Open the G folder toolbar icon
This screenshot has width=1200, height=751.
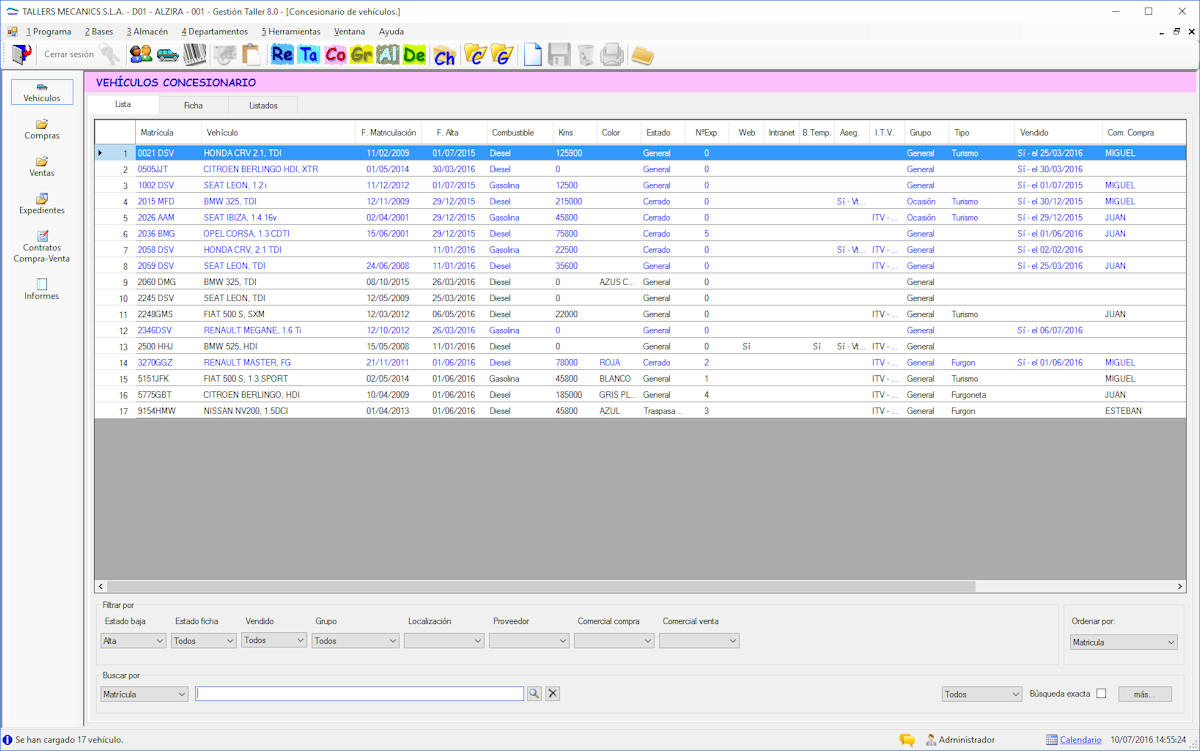[x=502, y=55]
